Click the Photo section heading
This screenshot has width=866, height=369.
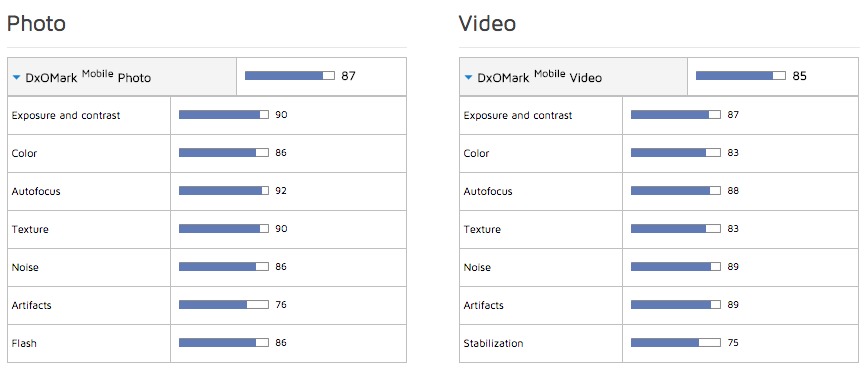[36, 23]
